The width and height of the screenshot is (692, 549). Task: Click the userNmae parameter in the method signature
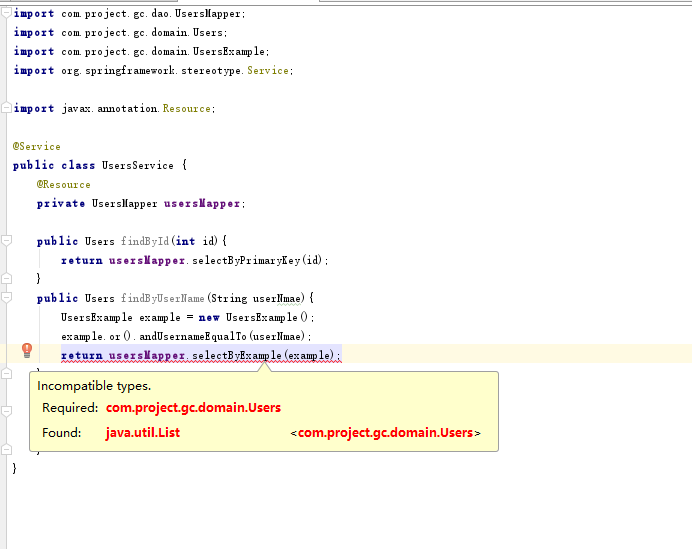(277, 298)
